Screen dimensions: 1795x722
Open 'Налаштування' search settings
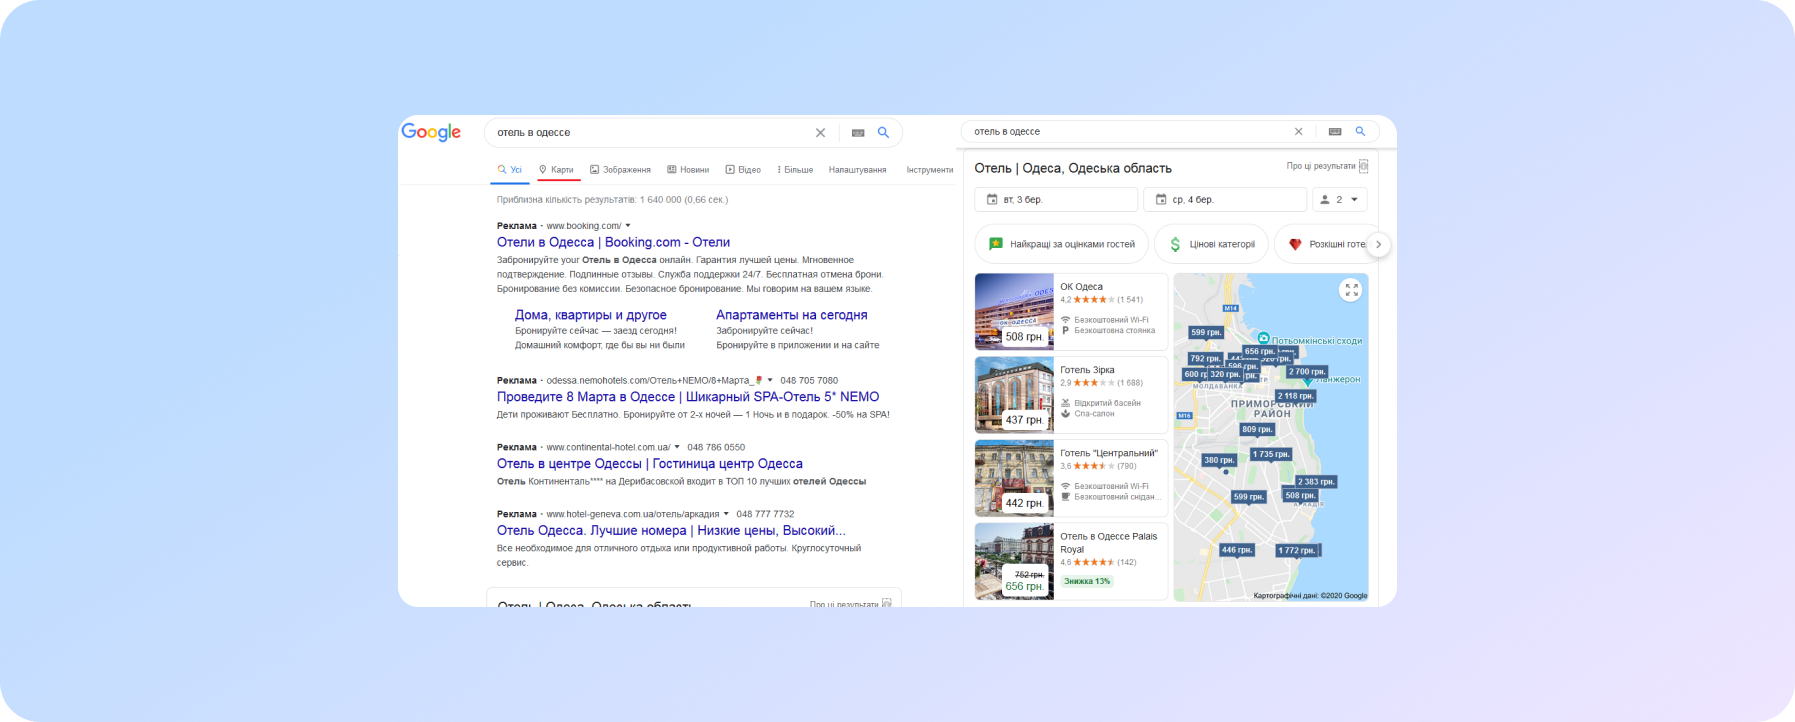857,170
